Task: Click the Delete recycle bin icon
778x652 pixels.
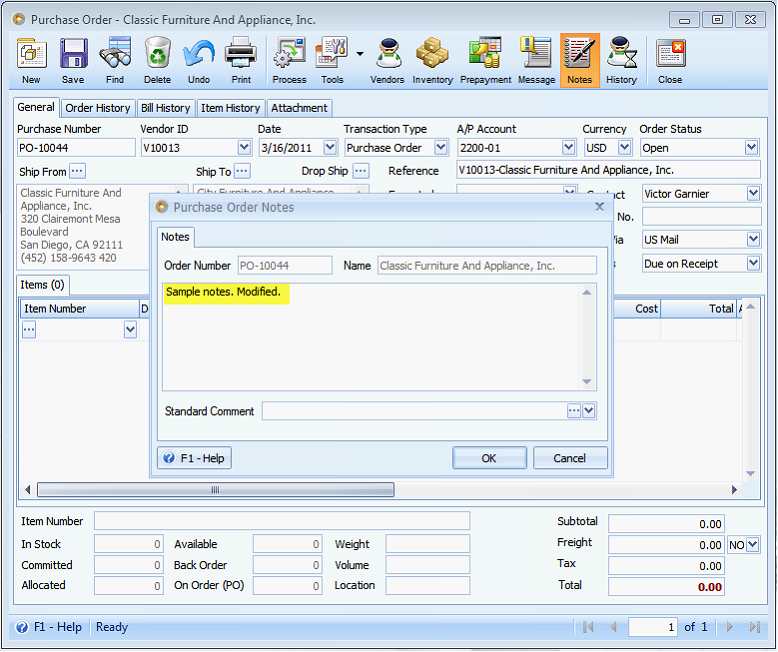Action: click(157, 61)
